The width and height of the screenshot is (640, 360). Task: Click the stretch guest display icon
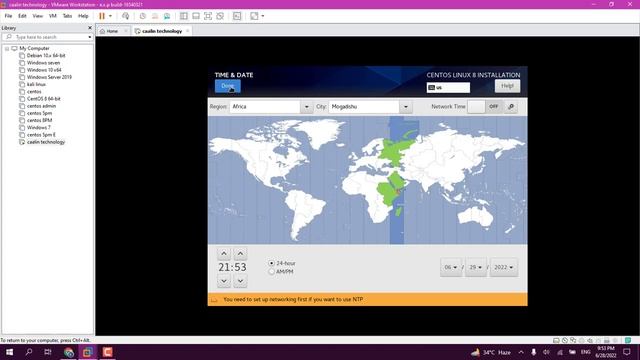pos(254,16)
